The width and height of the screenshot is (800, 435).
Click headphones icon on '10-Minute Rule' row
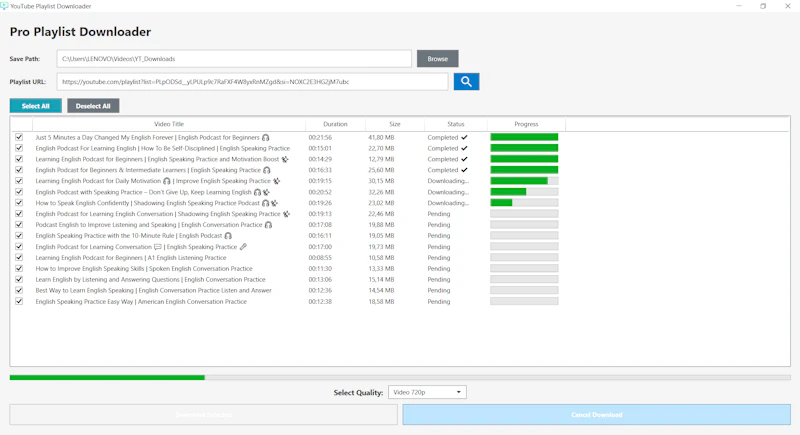tap(228, 236)
